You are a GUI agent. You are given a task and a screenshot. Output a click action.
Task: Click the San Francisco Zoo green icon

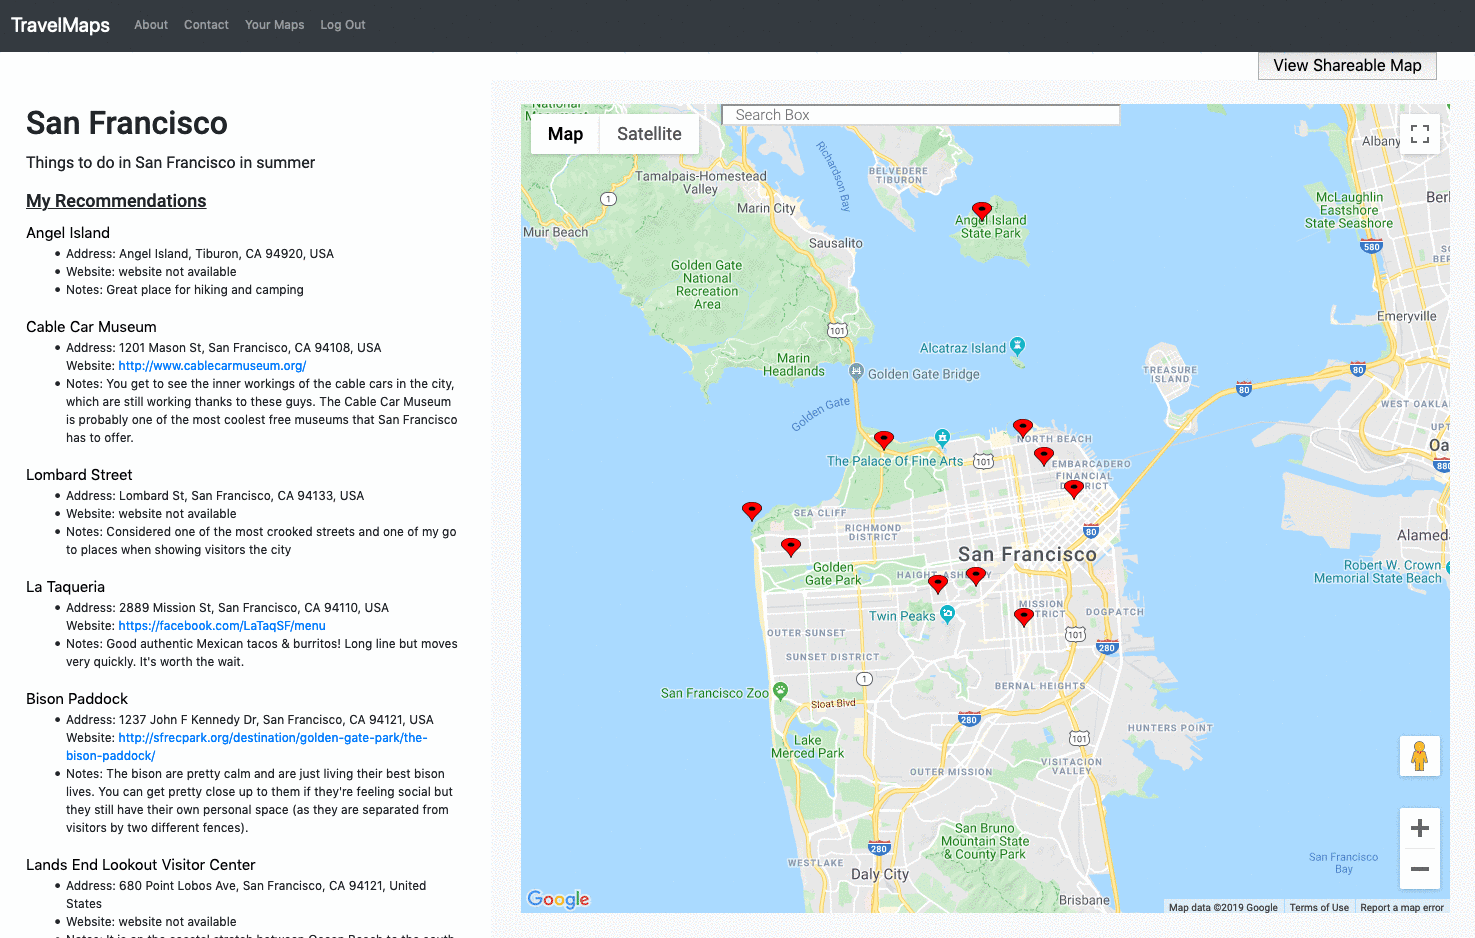click(x=781, y=691)
